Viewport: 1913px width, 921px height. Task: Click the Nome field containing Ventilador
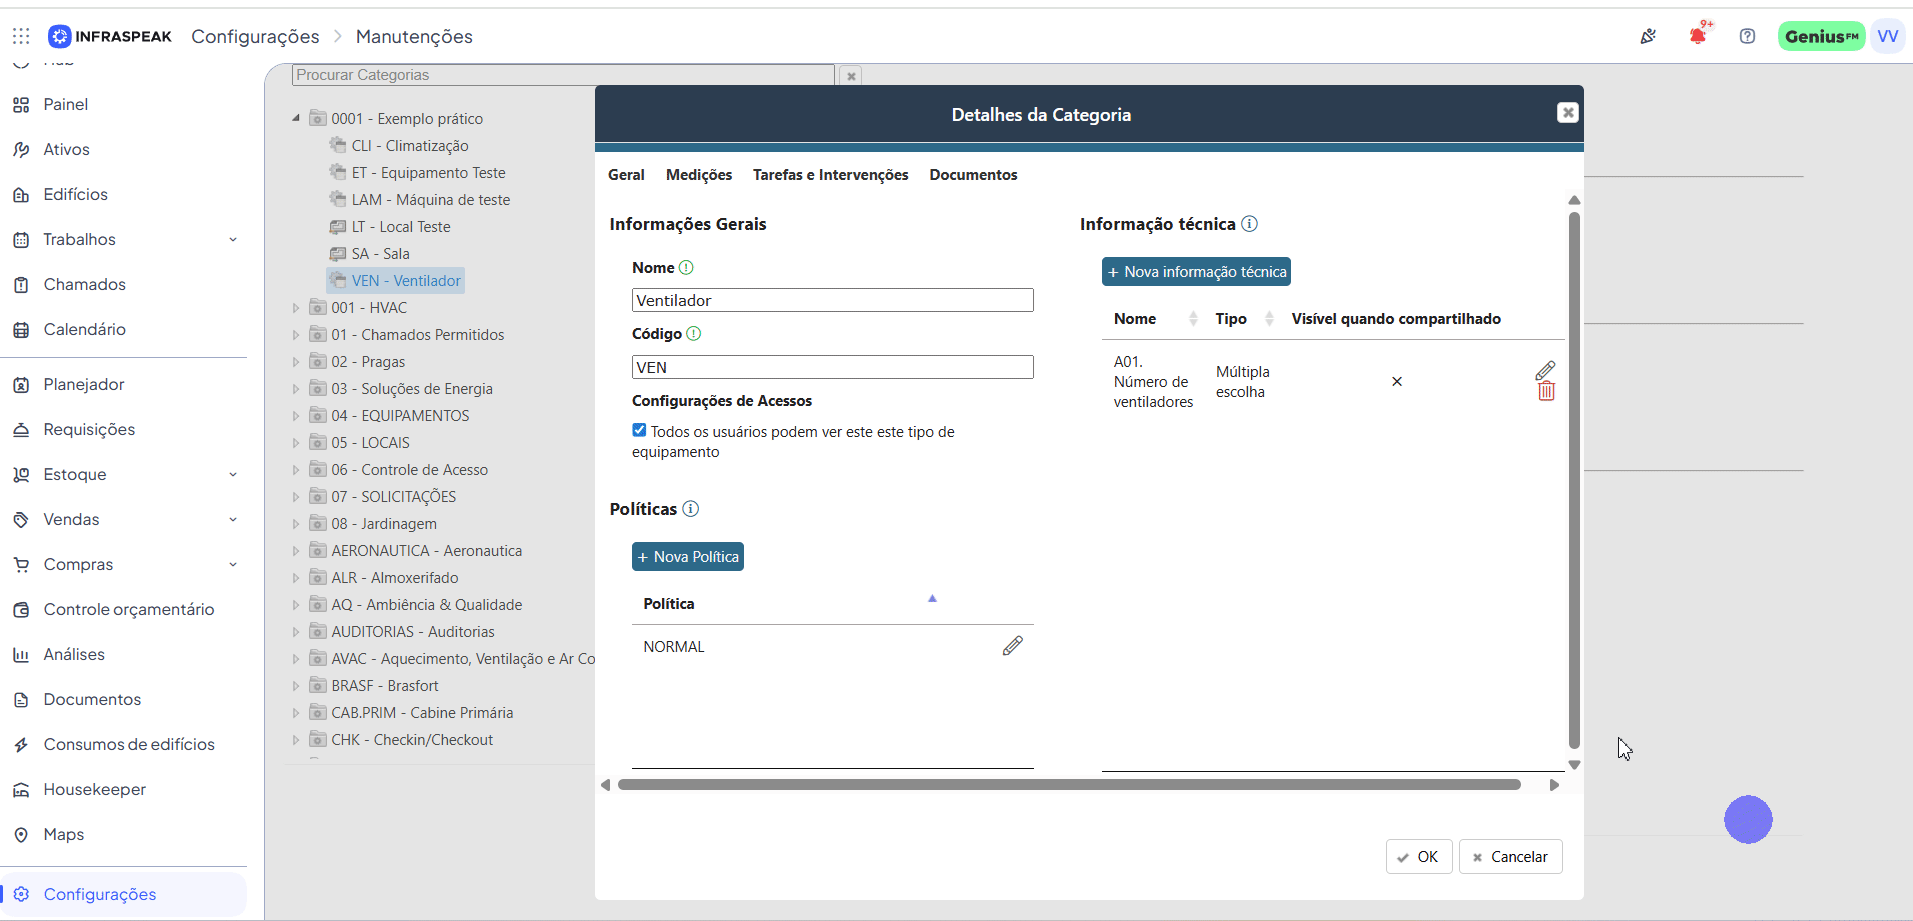pos(833,300)
